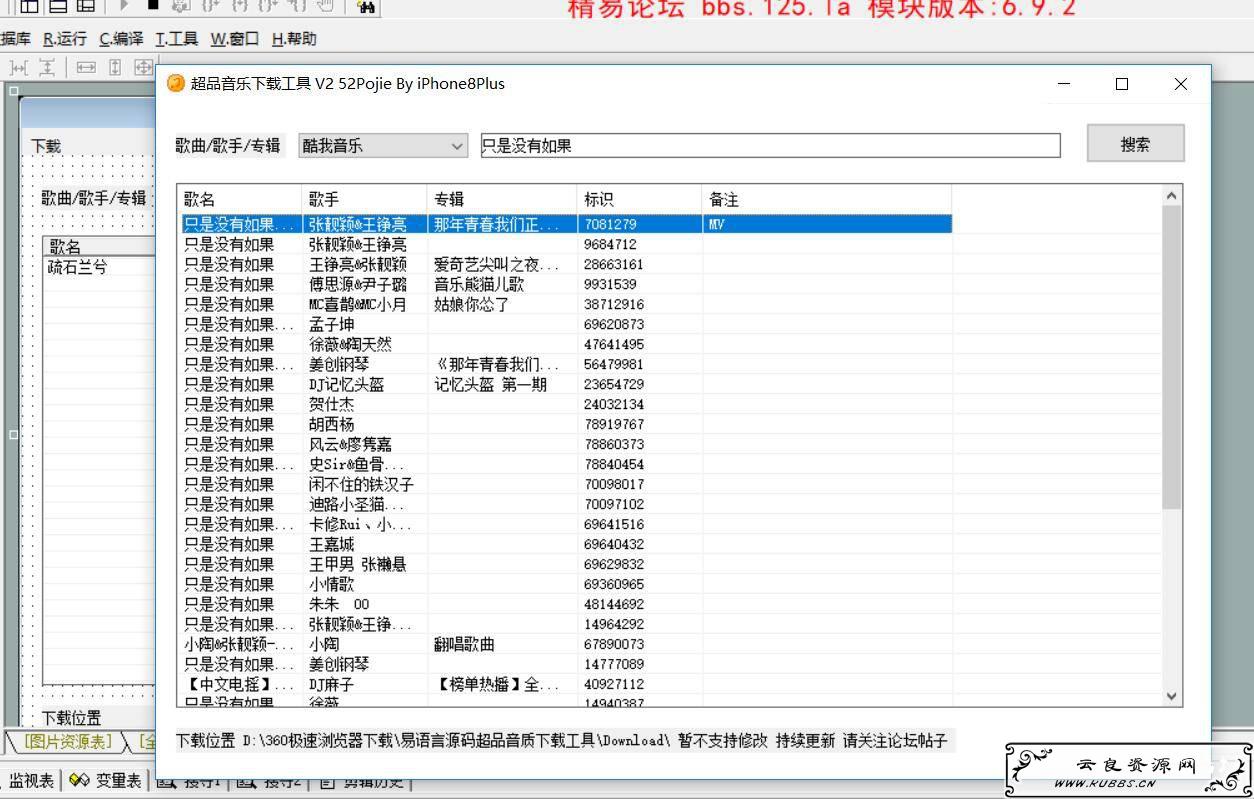Click the results list scrollbar up arrow
The width and height of the screenshot is (1254, 799).
click(1172, 196)
